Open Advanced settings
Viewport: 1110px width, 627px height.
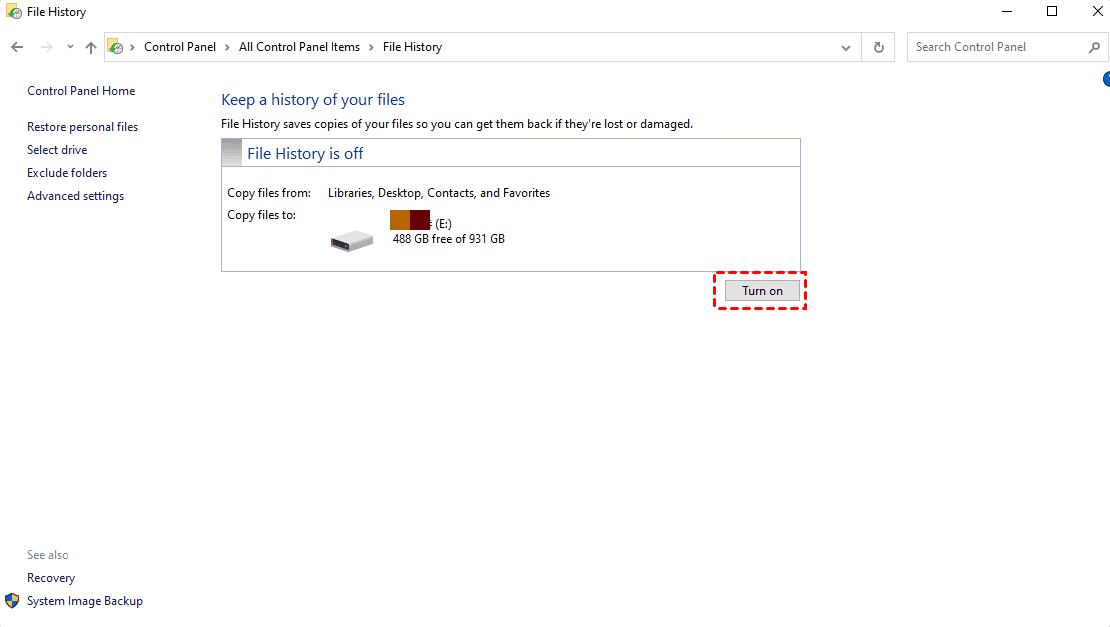pos(76,196)
